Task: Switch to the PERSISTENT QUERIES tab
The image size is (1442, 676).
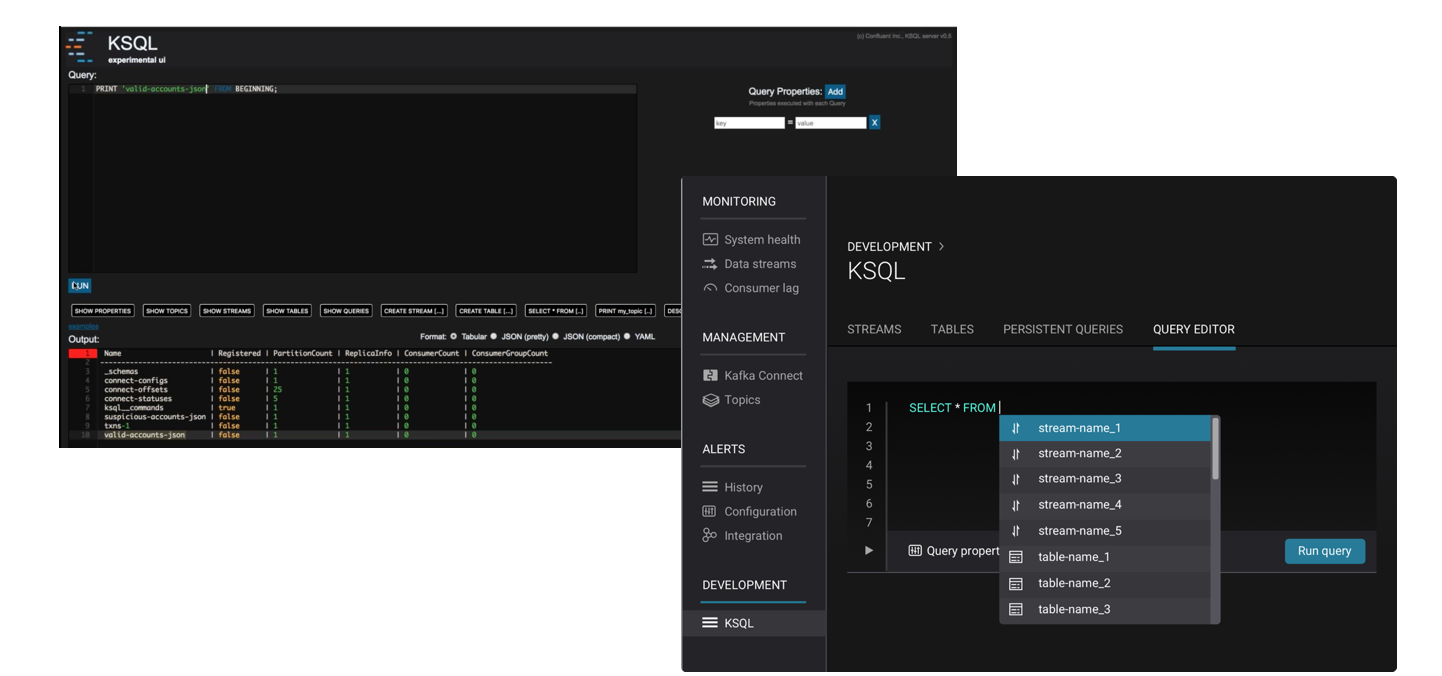Action: pos(1062,329)
